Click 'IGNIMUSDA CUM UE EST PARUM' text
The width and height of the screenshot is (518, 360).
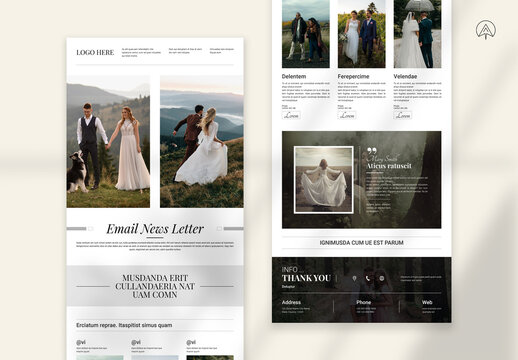tap(362, 243)
